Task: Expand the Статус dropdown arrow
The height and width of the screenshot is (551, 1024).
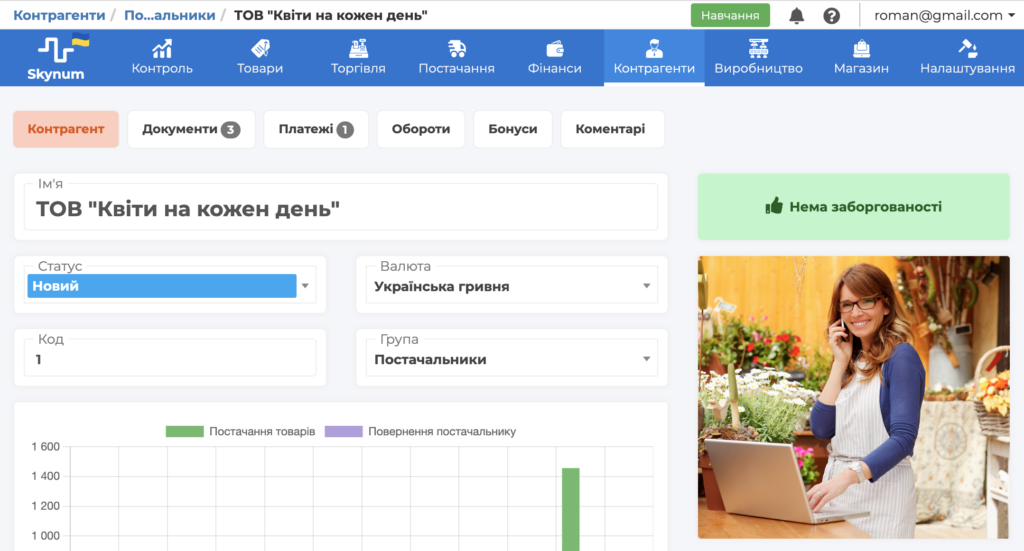Action: click(x=305, y=286)
